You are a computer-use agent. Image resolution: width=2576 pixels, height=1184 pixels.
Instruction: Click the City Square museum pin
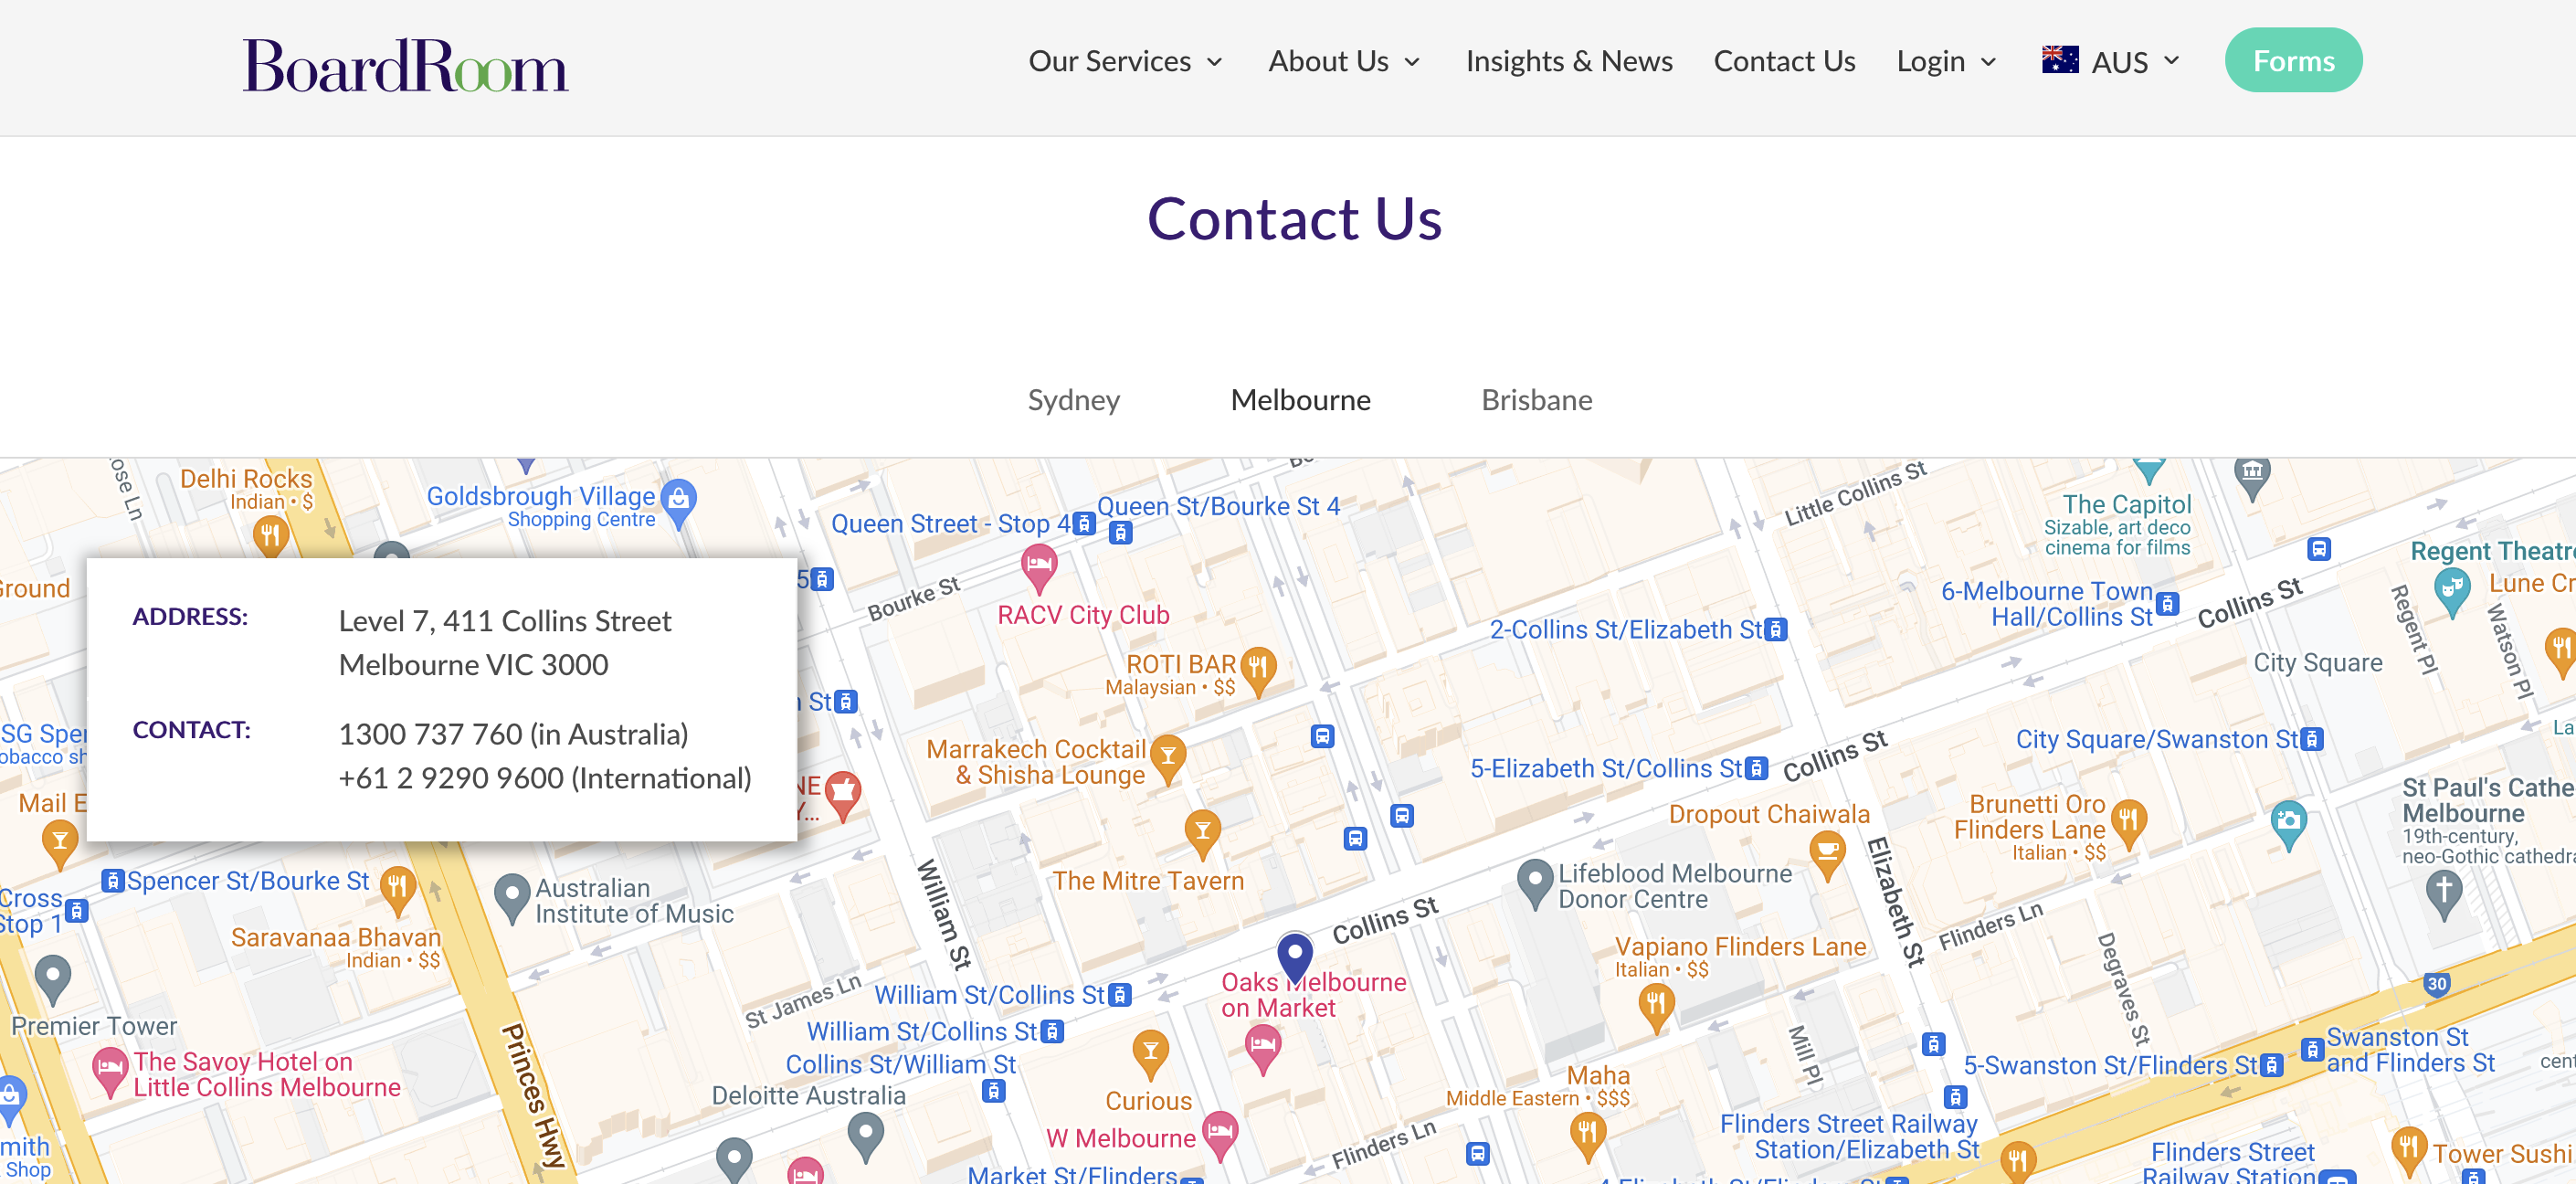coord(2251,479)
